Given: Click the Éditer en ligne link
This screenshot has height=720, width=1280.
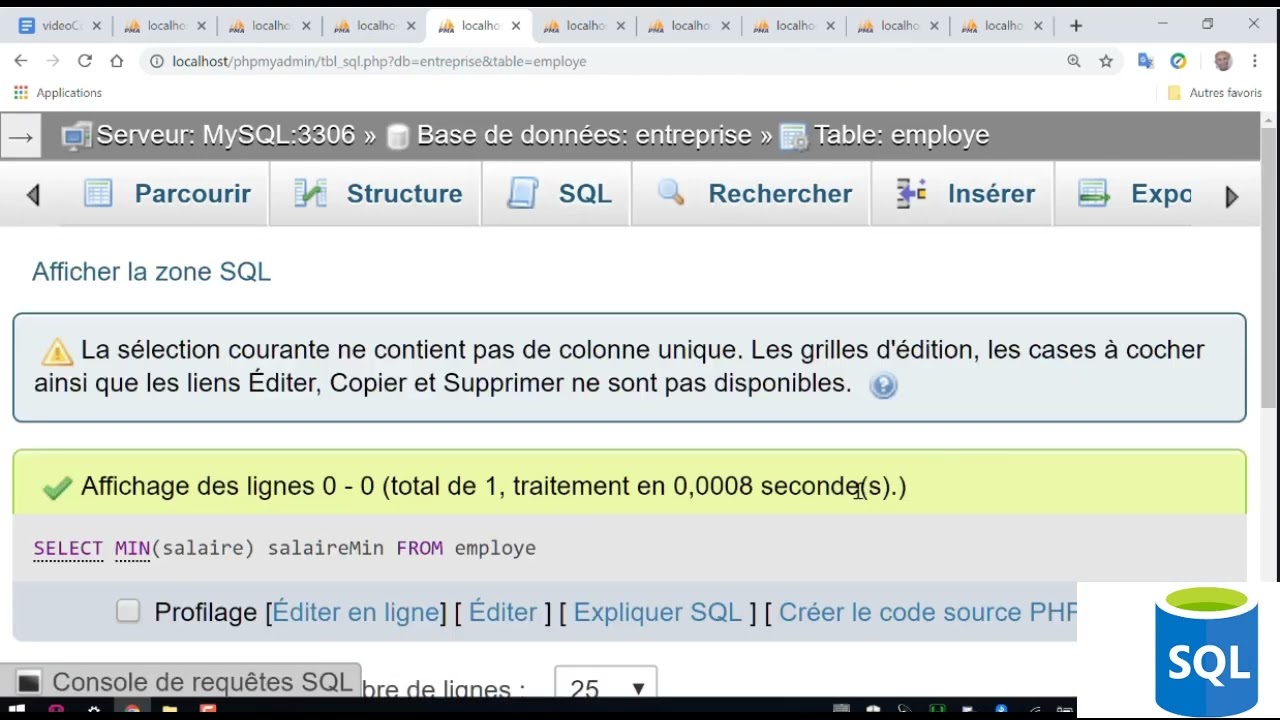Looking at the screenshot, I should [x=356, y=612].
